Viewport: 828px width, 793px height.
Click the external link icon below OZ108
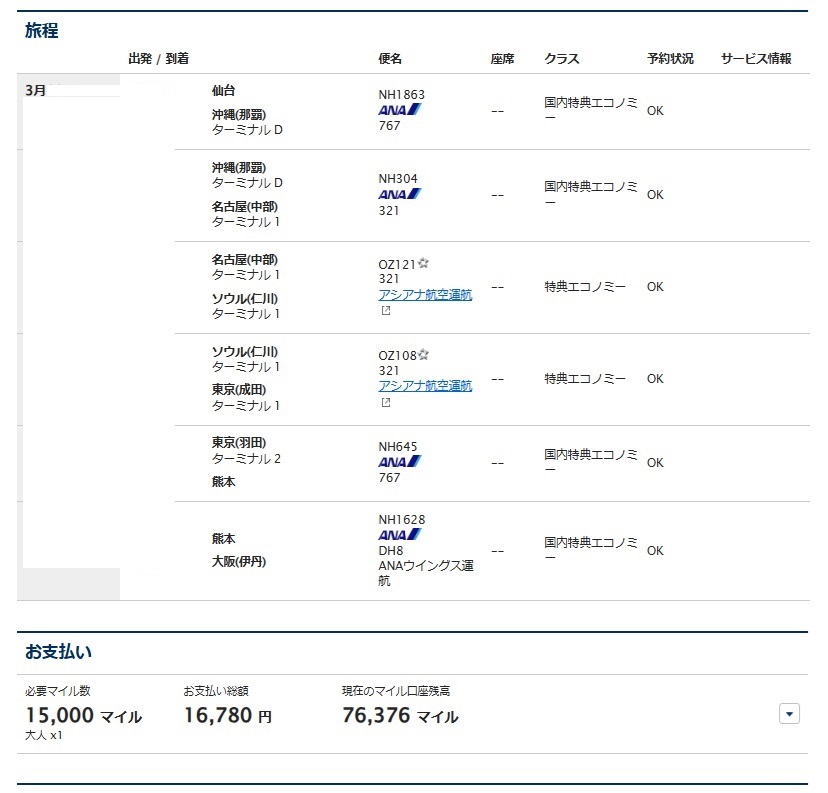[385, 403]
